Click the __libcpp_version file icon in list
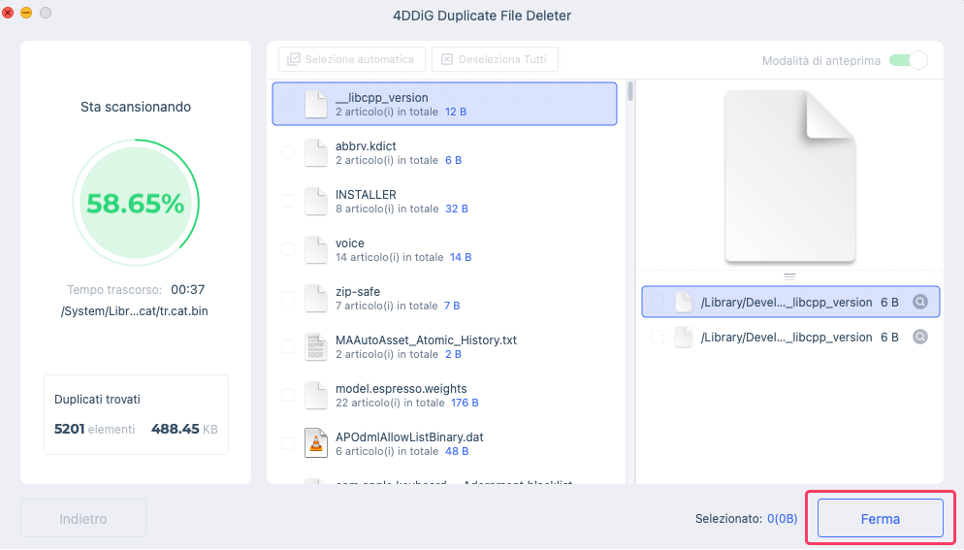964x550 pixels. click(x=316, y=104)
